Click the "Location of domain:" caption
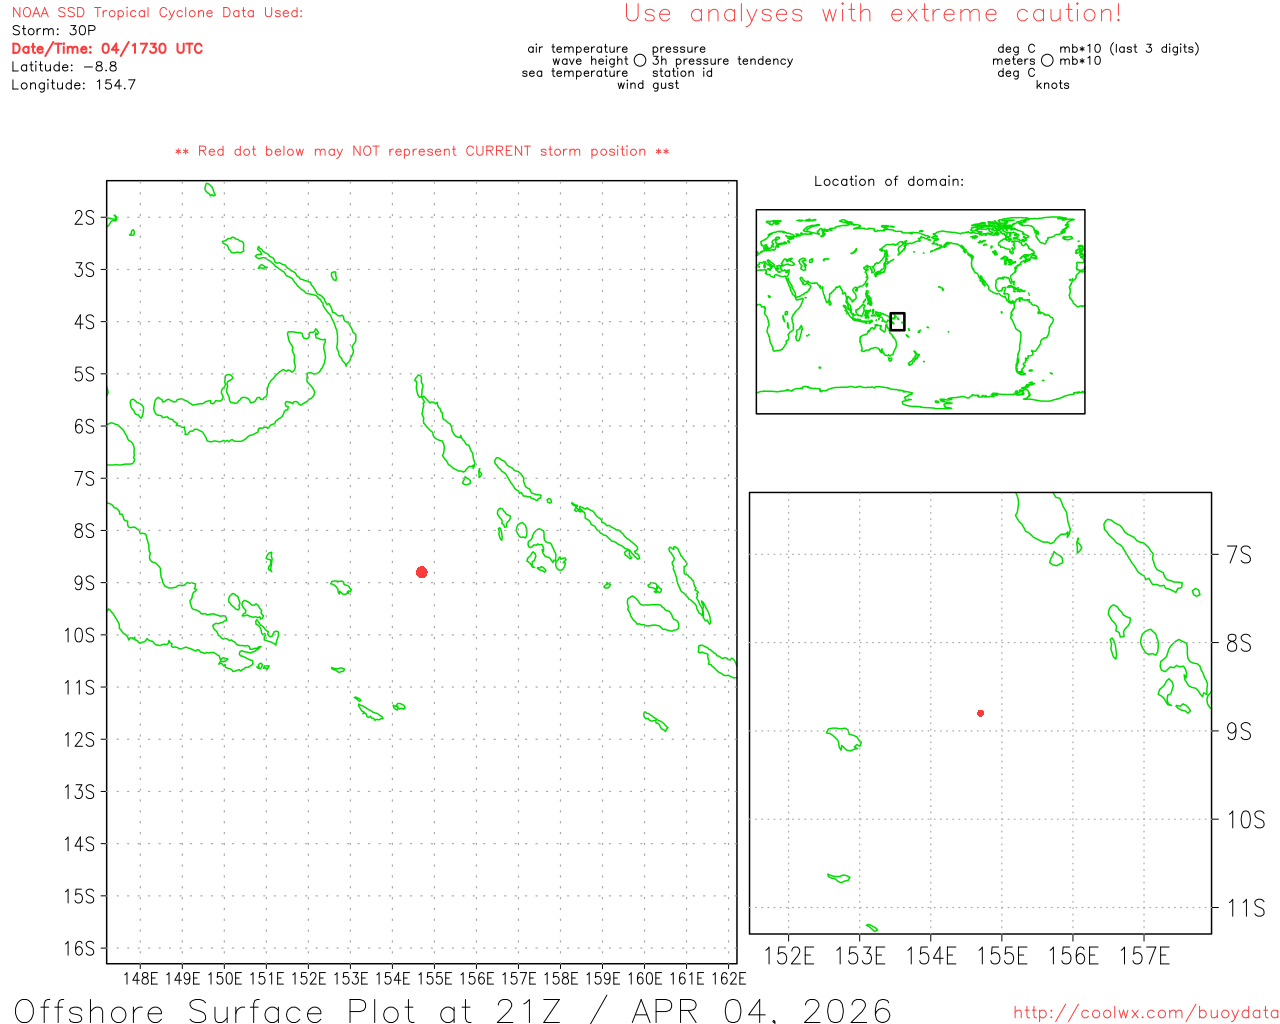The height and width of the screenshot is (1024, 1280). pyautogui.click(x=888, y=181)
